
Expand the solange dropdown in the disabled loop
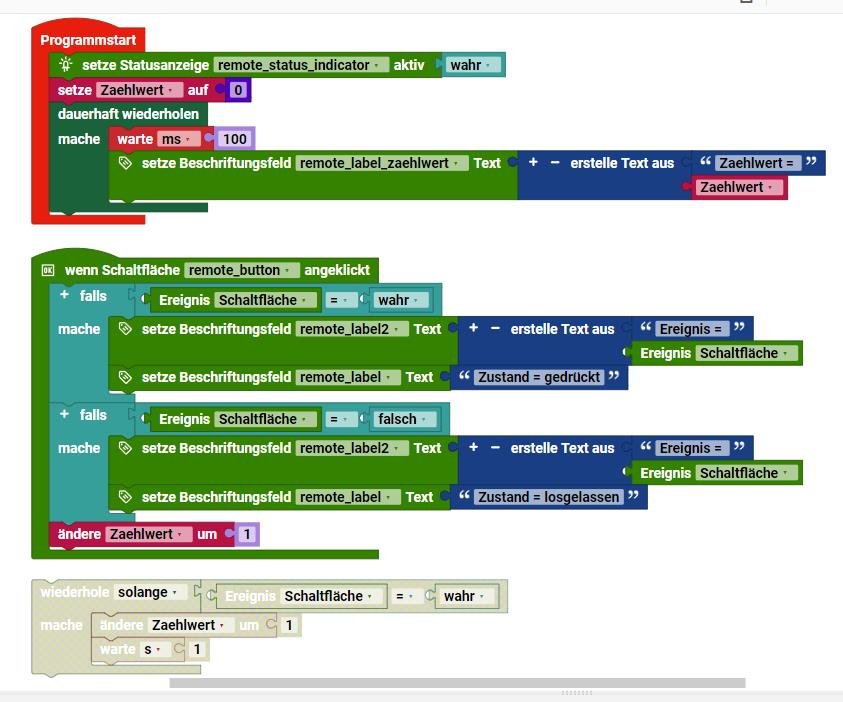(x=150, y=592)
